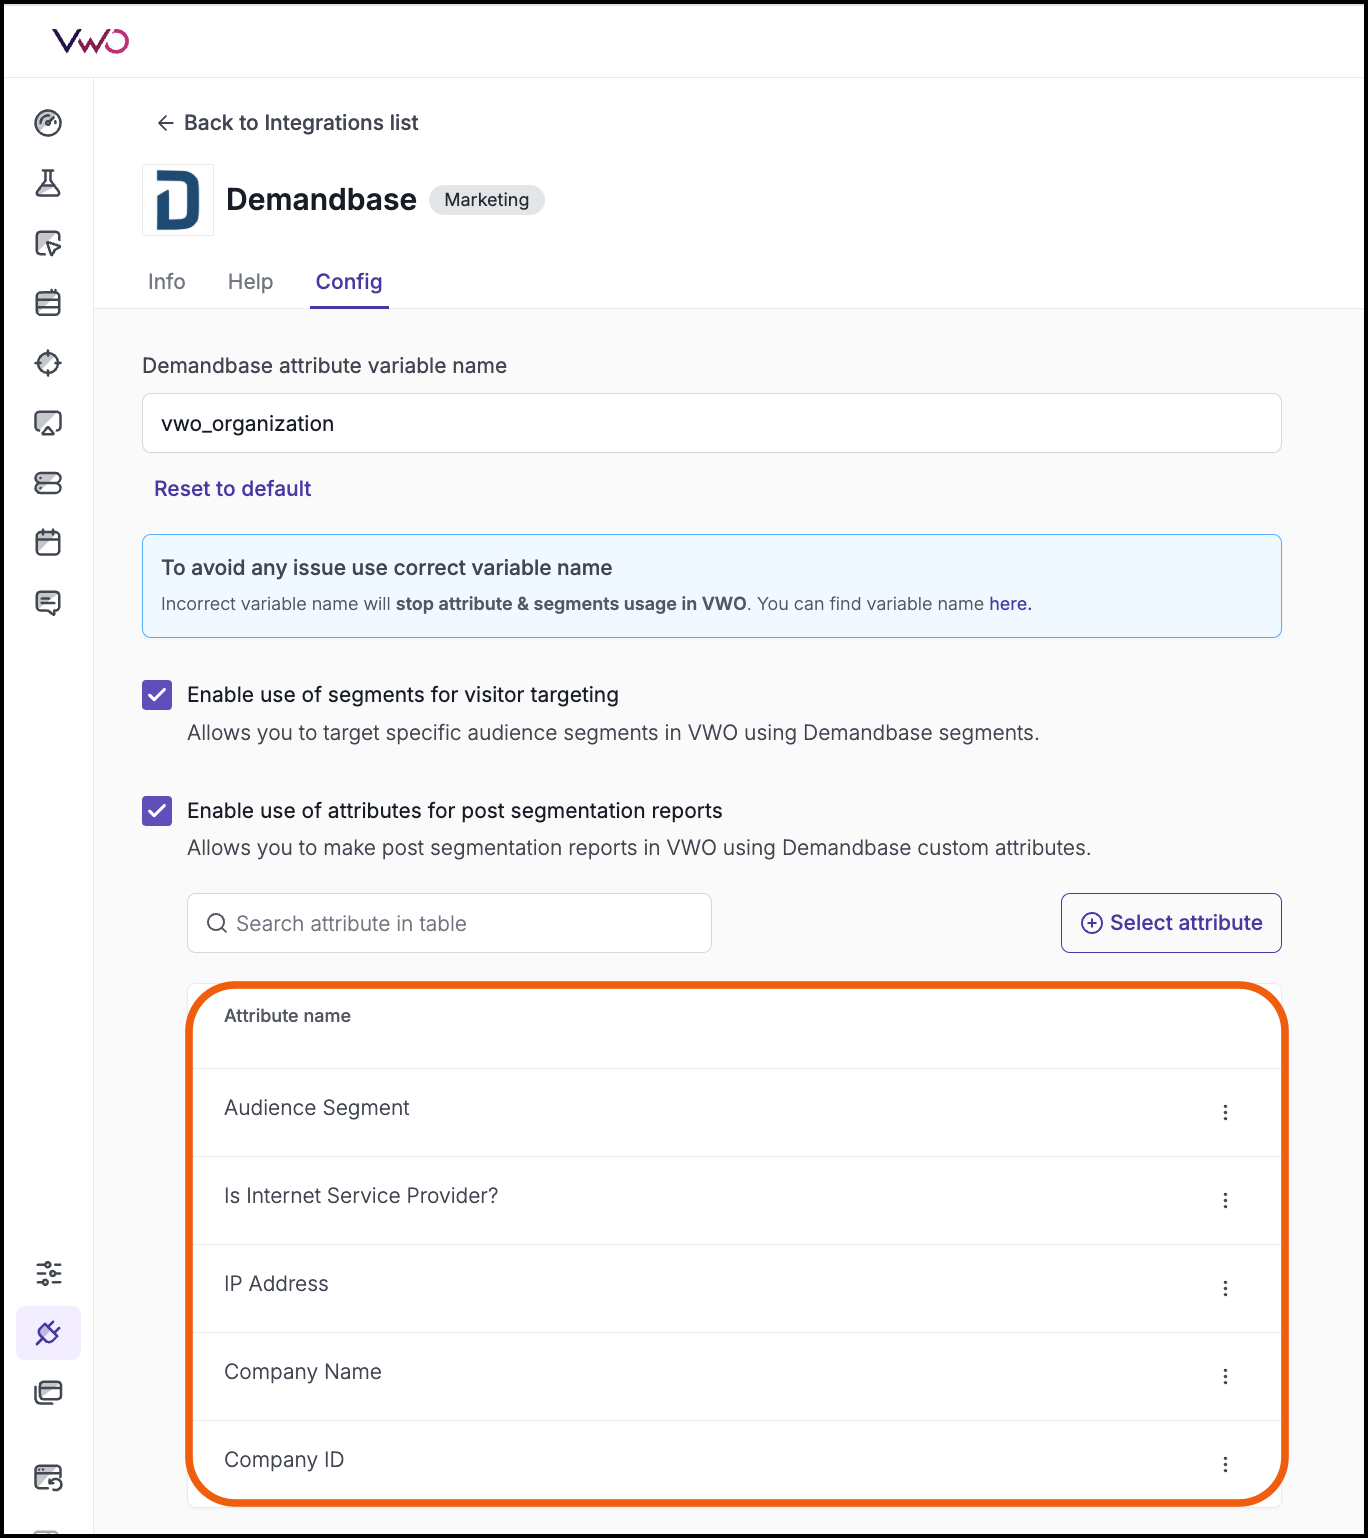Open the stacked database icon in sidebar

pos(48,303)
